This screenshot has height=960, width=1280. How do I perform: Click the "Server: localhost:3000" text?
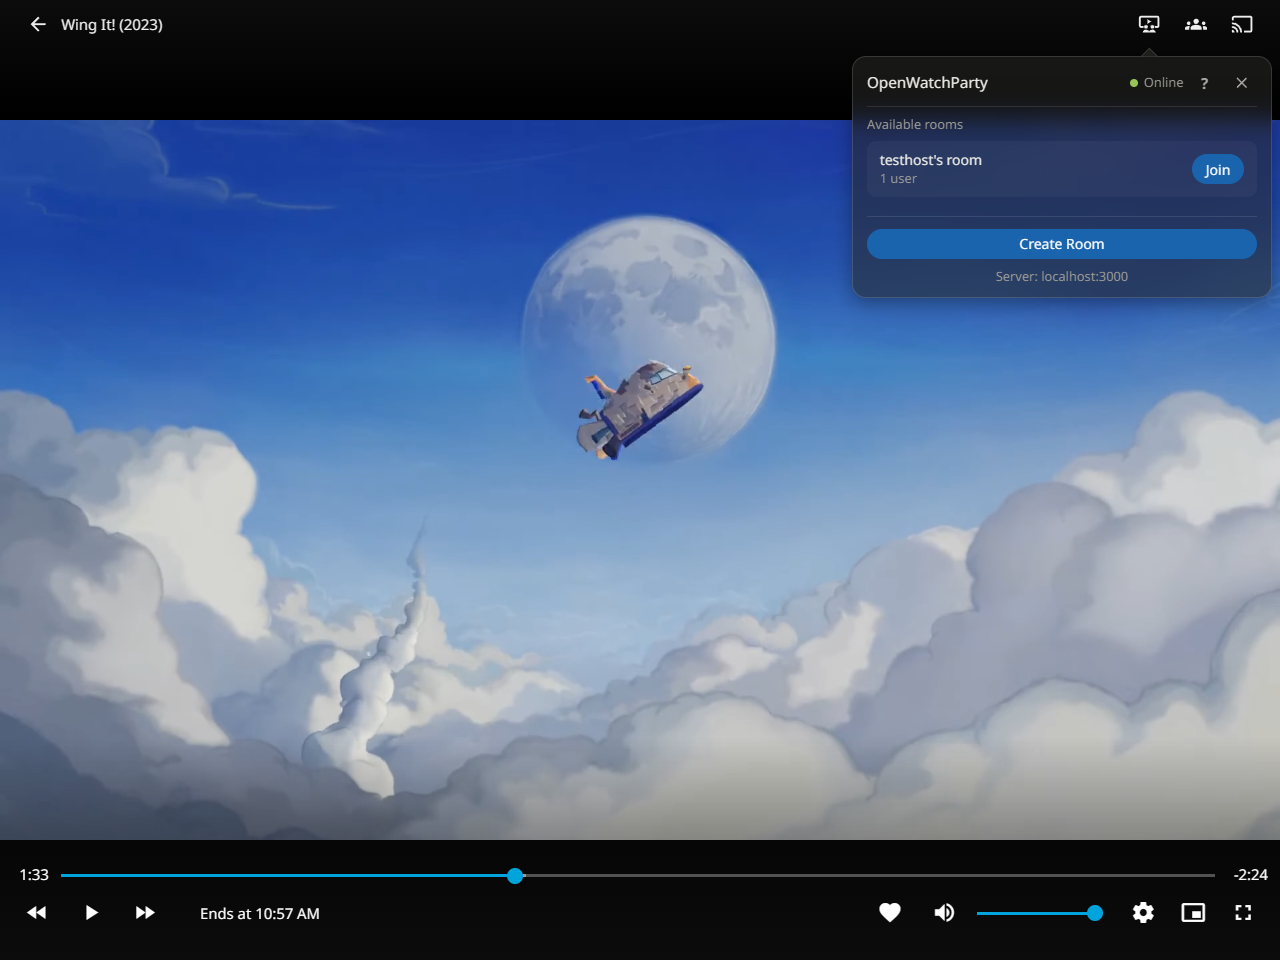click(x=1061, y=277)
